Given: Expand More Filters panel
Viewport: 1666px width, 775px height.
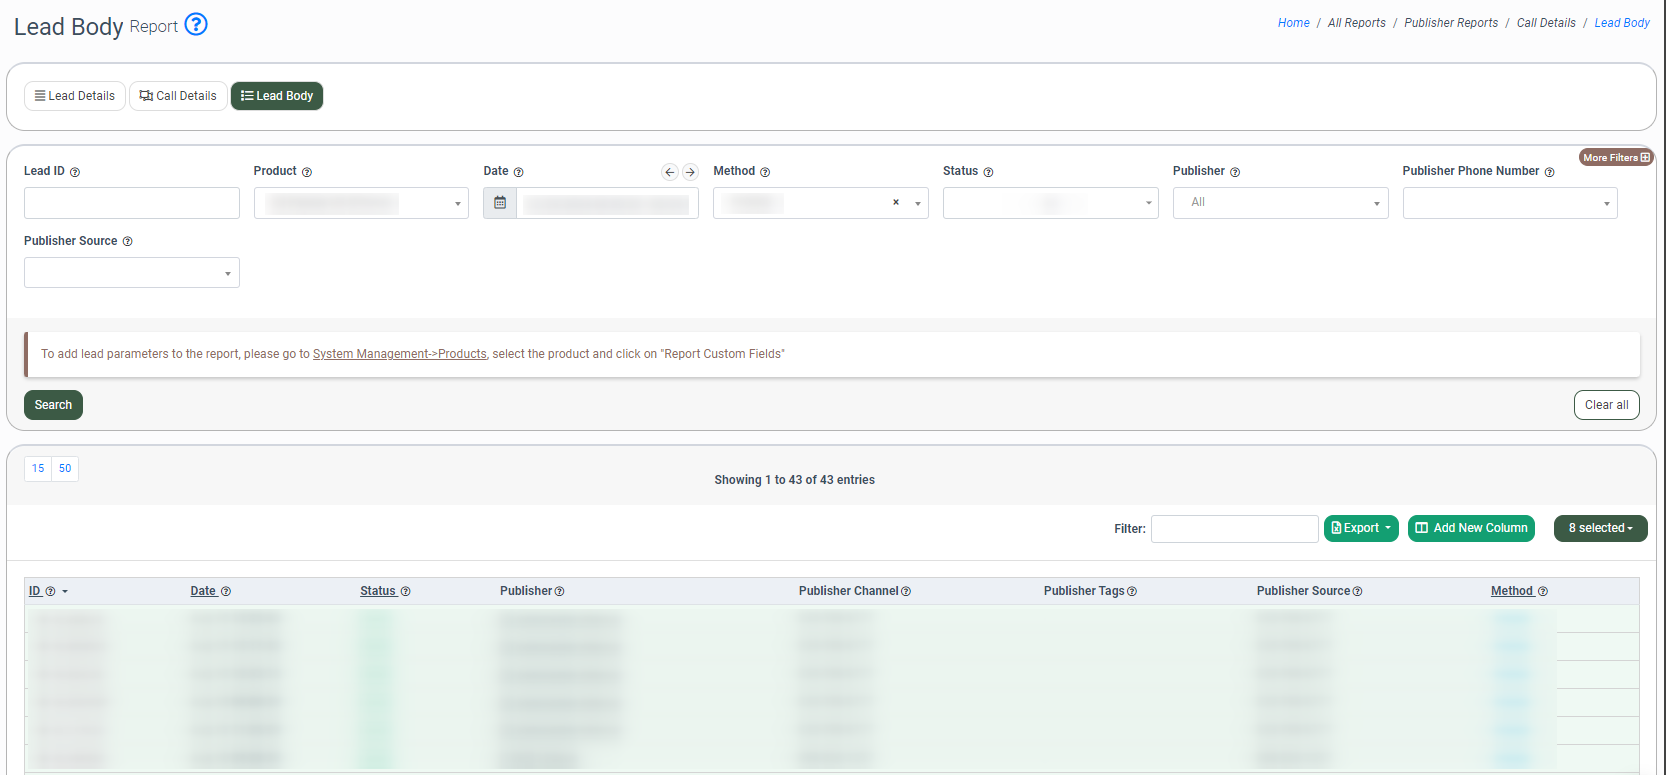Looking at the screenshot, I should (x=1615, y=157).
